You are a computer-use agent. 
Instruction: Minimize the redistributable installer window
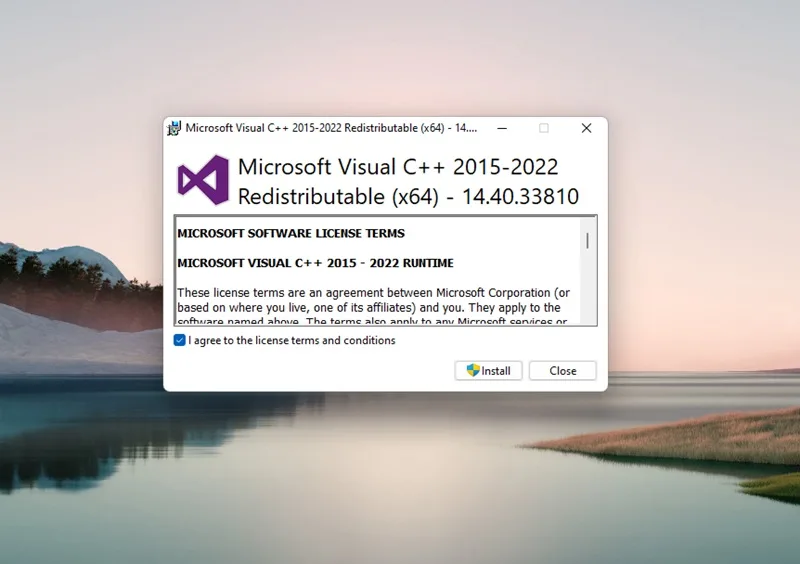[x=502, y=128]
